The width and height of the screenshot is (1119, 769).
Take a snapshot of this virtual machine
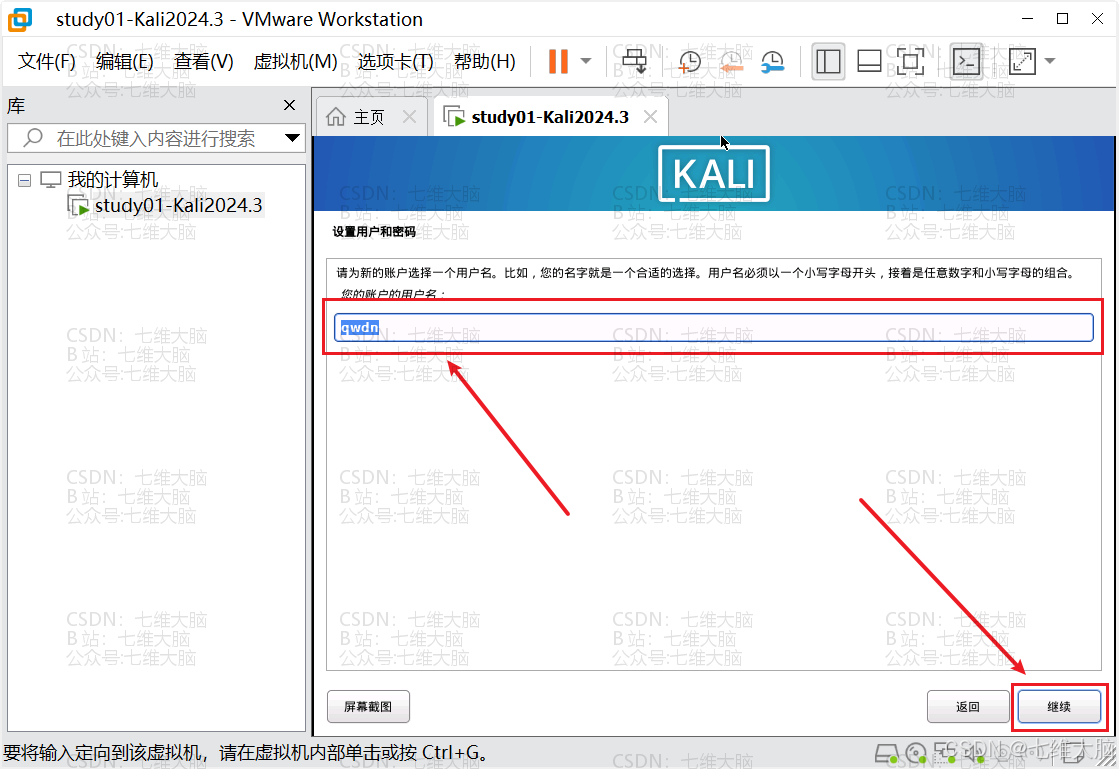pyautogui.click(x=689, y=62)
